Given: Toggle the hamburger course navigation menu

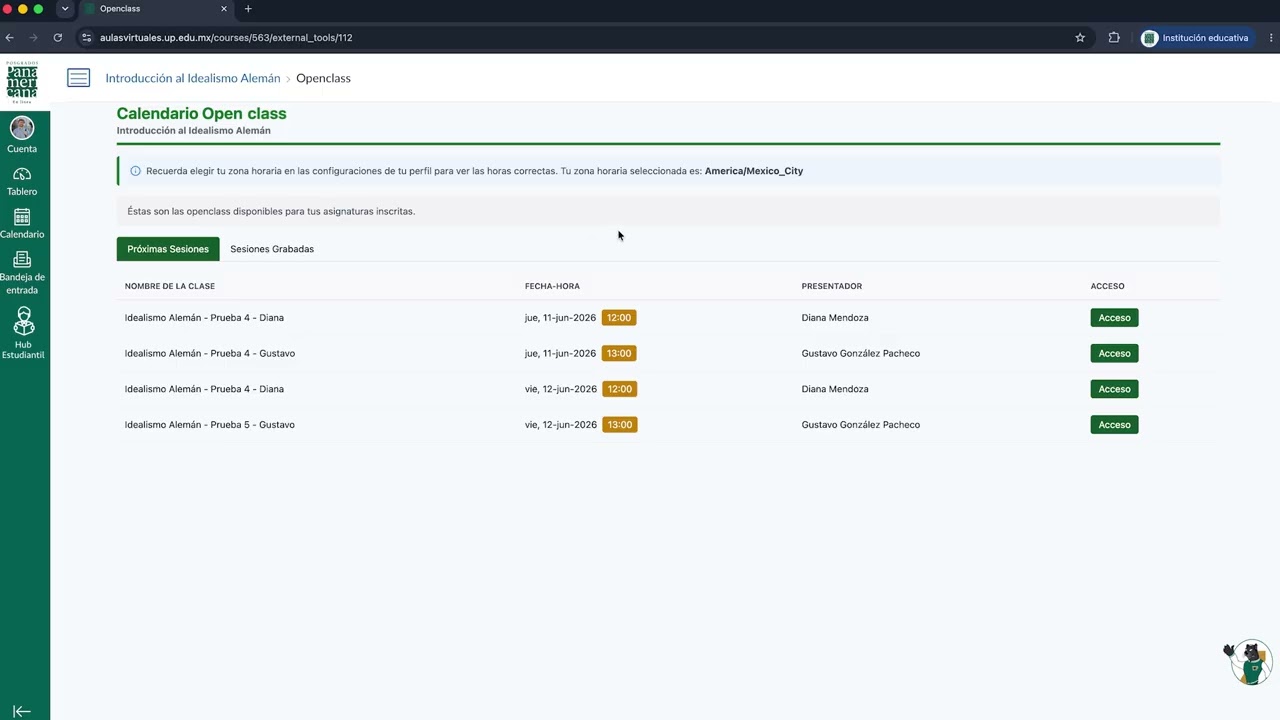Looking at the screenshot, I should click(79, 78).
